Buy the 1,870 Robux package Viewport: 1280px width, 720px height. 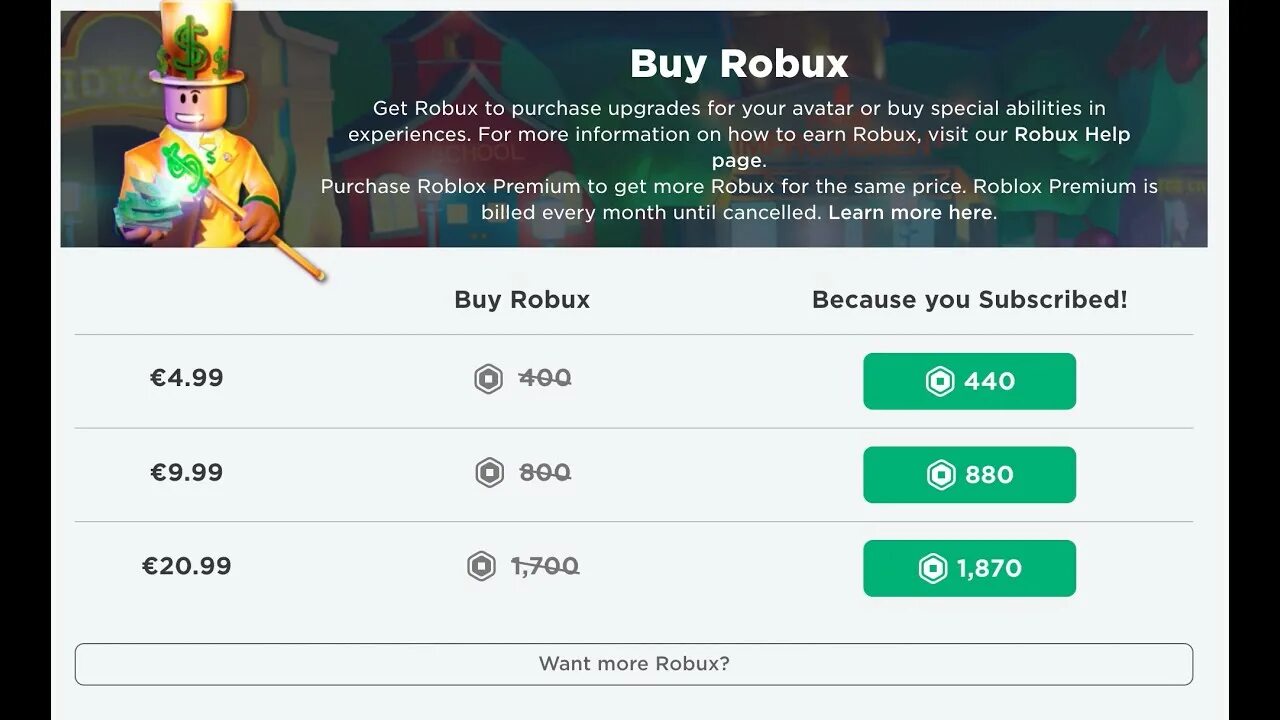point(969,568)
